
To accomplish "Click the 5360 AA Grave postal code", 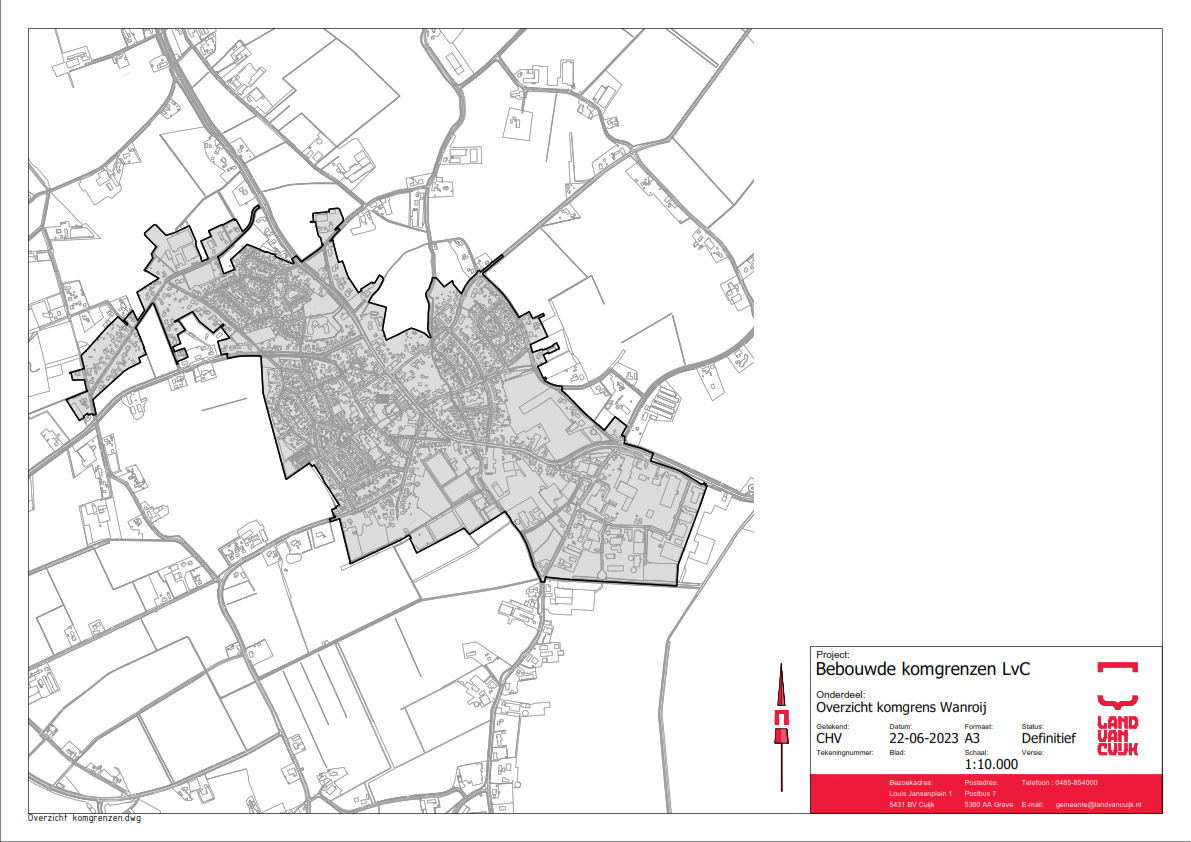I will [988, 804].
